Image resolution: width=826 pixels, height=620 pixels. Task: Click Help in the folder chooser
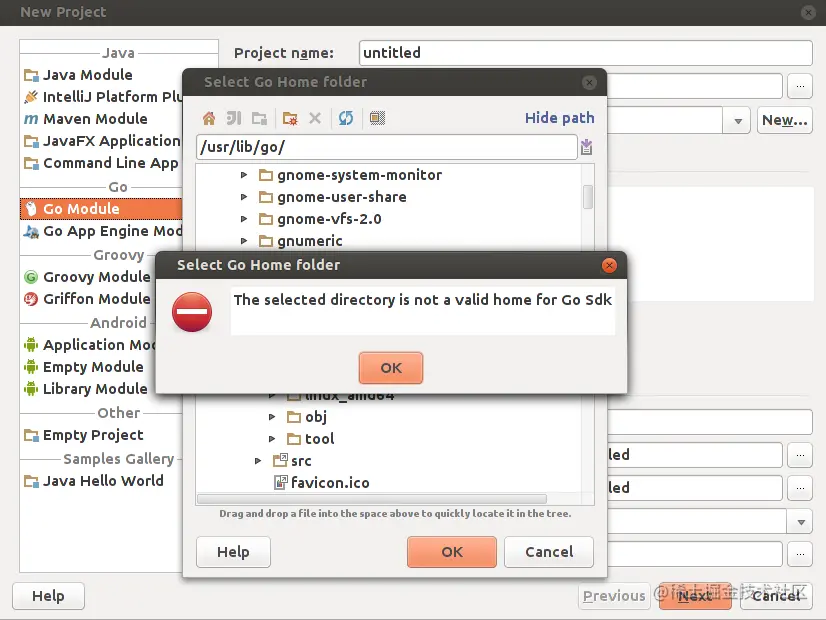tap(233, 552)
